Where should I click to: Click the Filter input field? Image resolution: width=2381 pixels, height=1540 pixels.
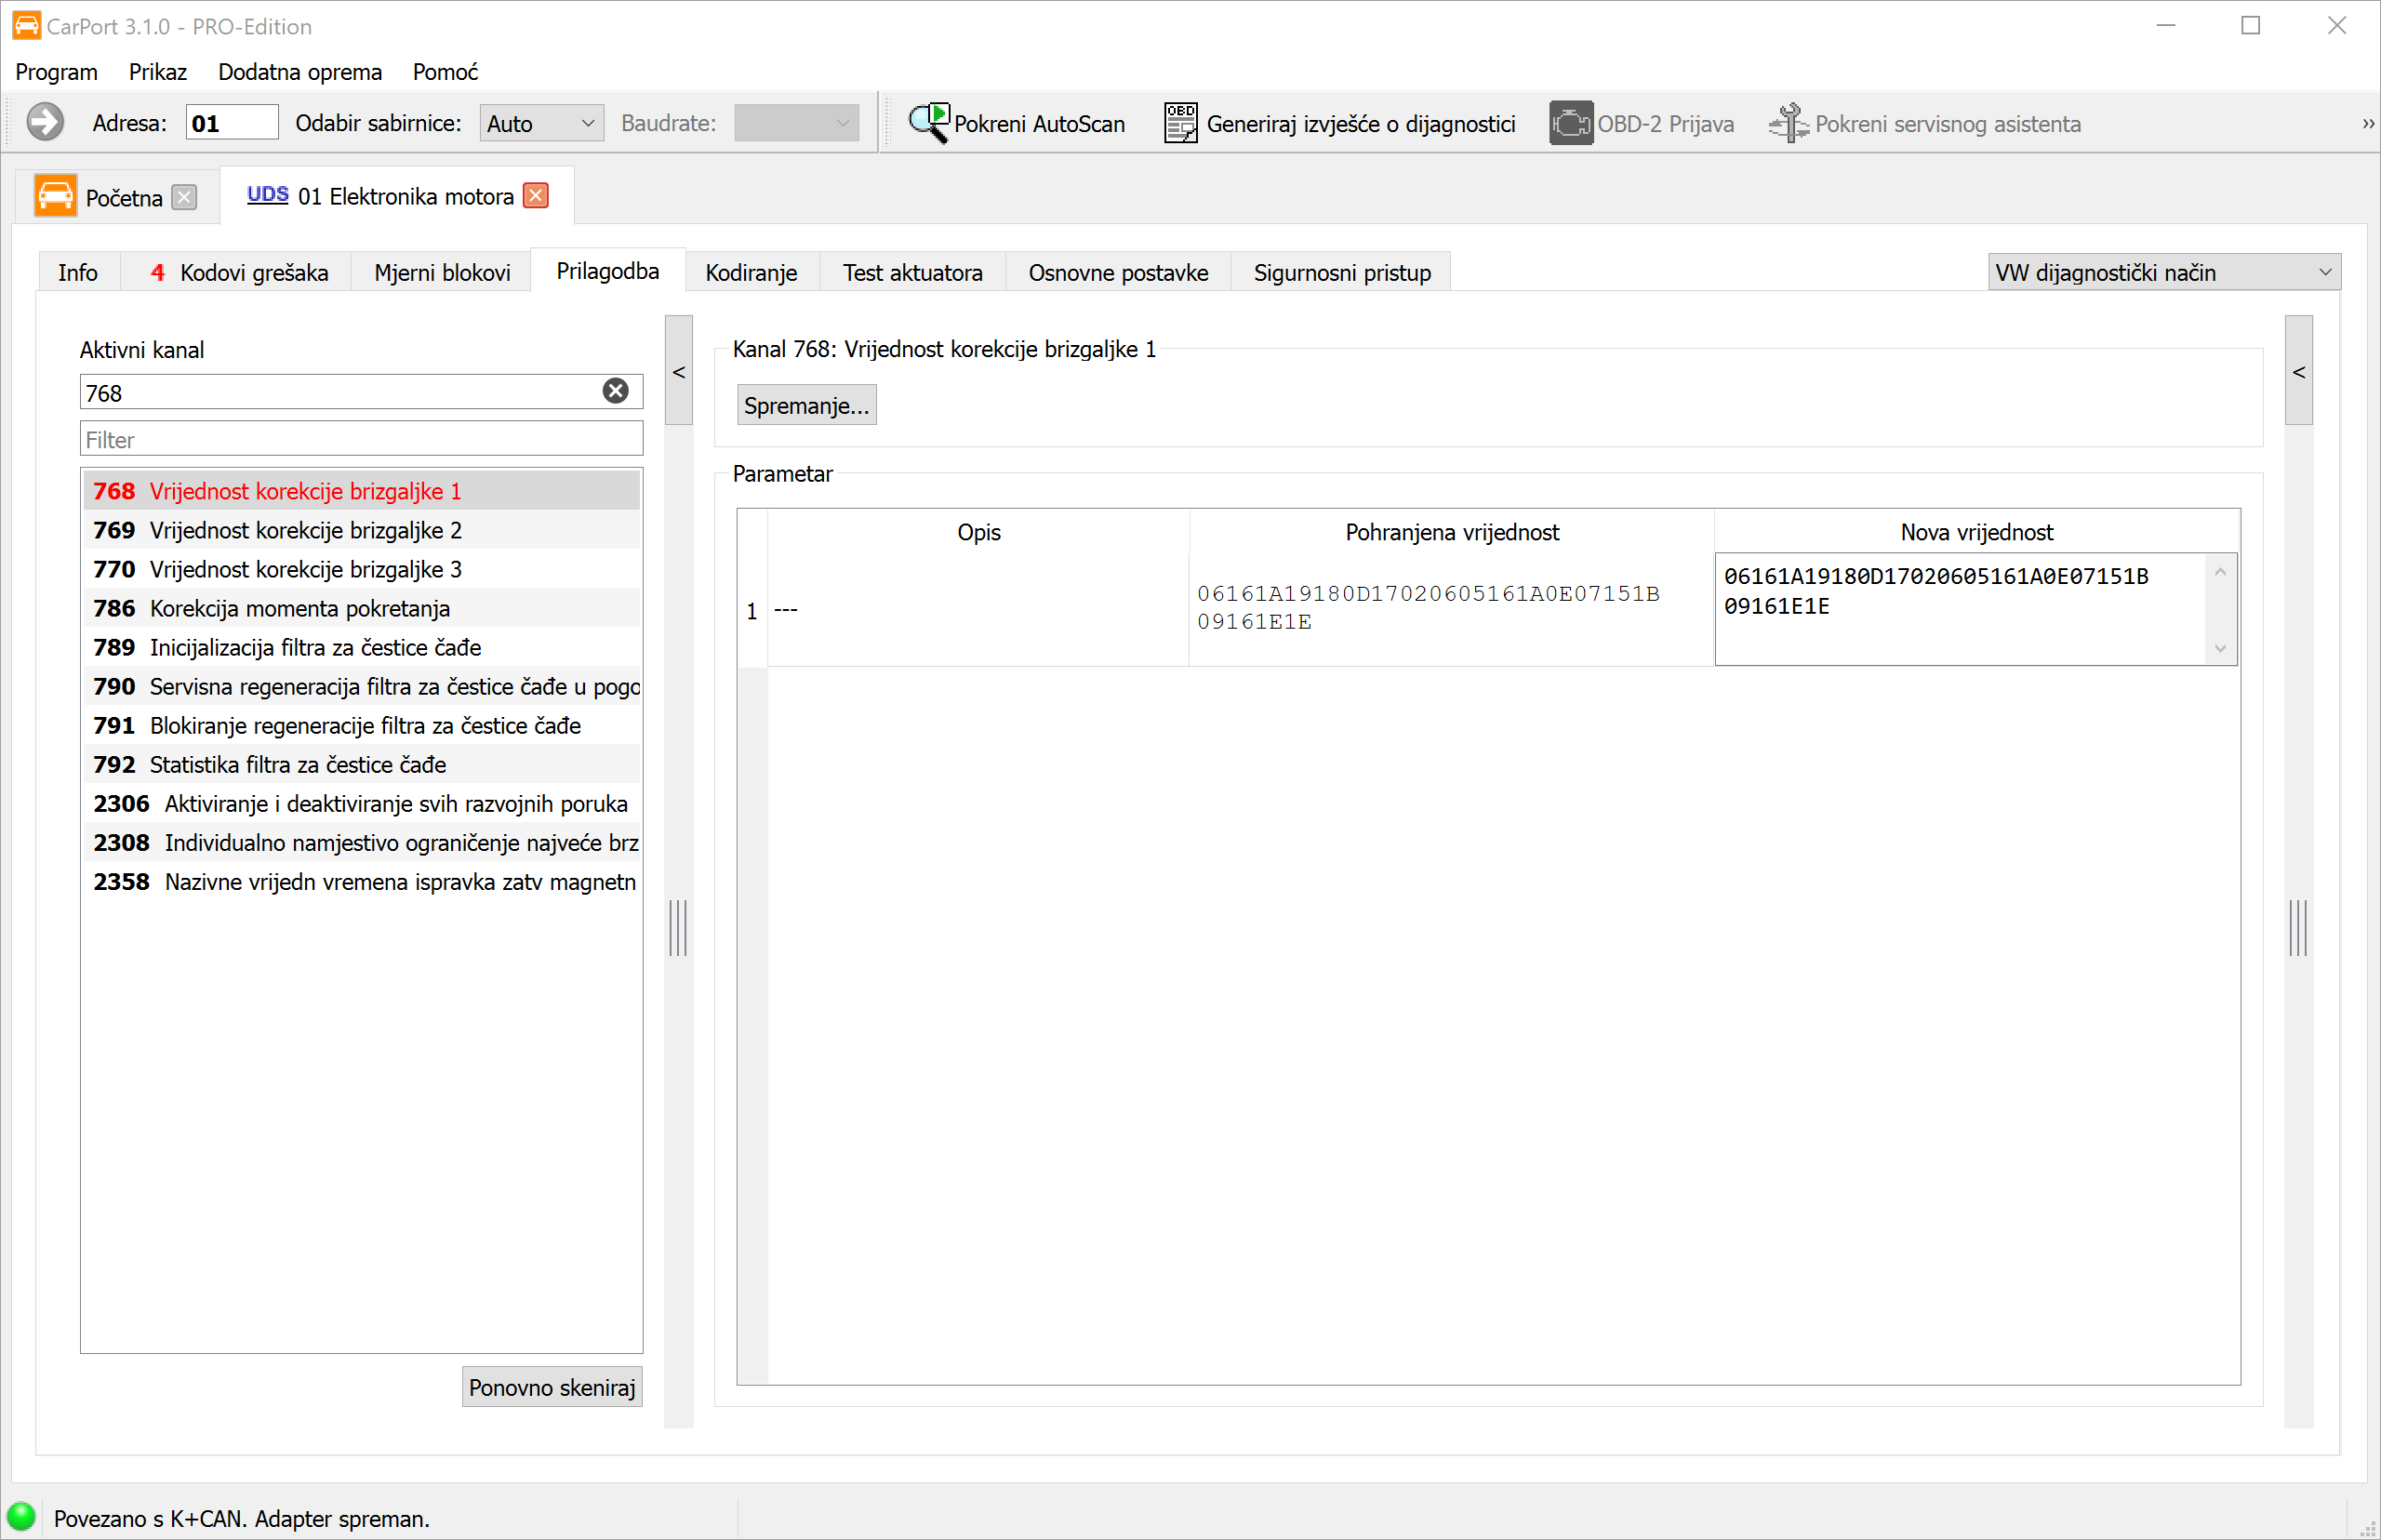tap(361, 439)
